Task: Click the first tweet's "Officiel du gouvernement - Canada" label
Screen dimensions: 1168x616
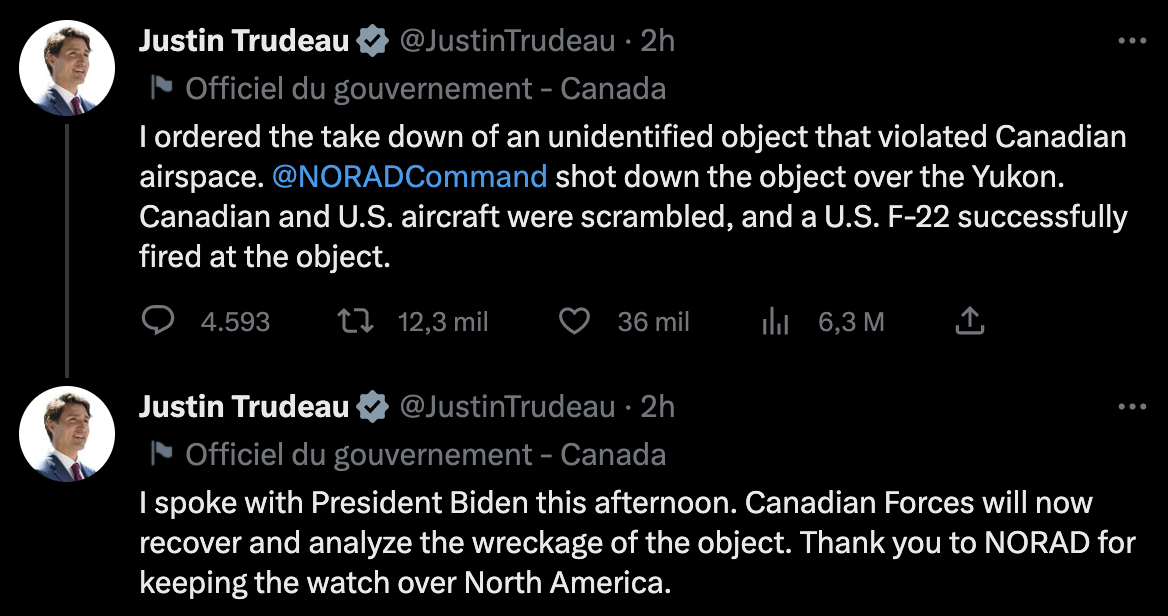Action: point(426,88)
